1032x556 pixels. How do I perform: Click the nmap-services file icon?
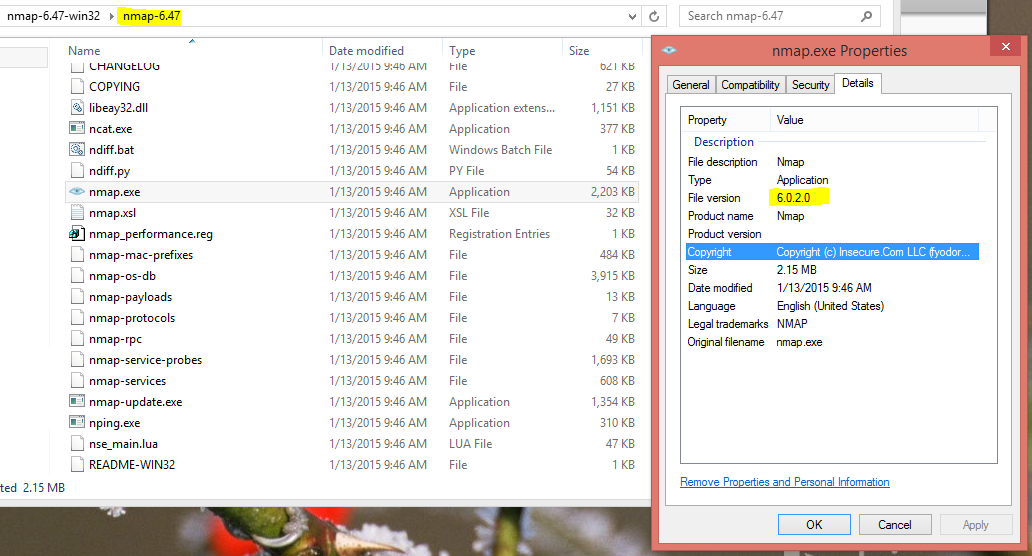(x=77, y=381)
